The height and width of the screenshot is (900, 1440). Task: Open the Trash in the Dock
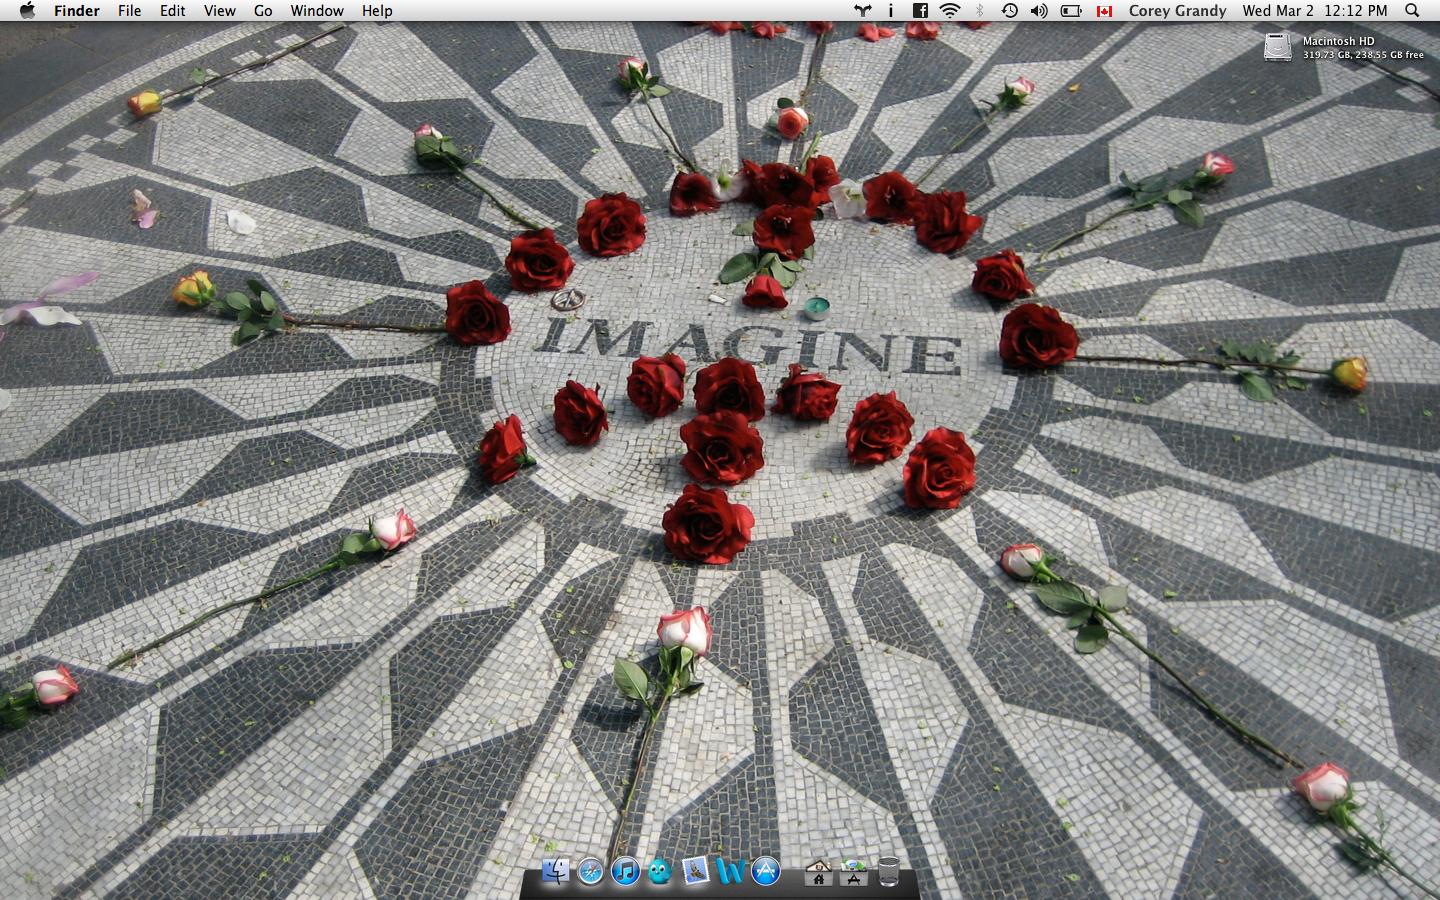tap(888, 872)
